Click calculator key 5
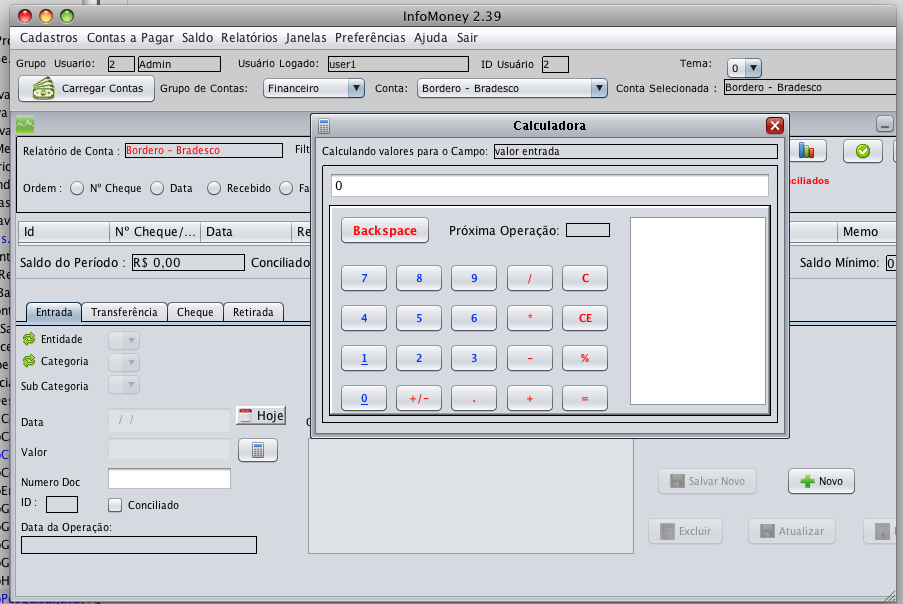 pyautogui.click(x=419, y=318)
